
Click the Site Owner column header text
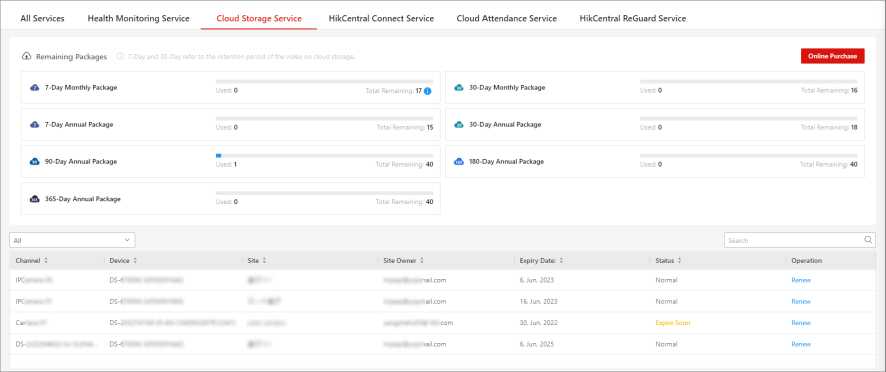pyautogui.click(x=400, y=261)
